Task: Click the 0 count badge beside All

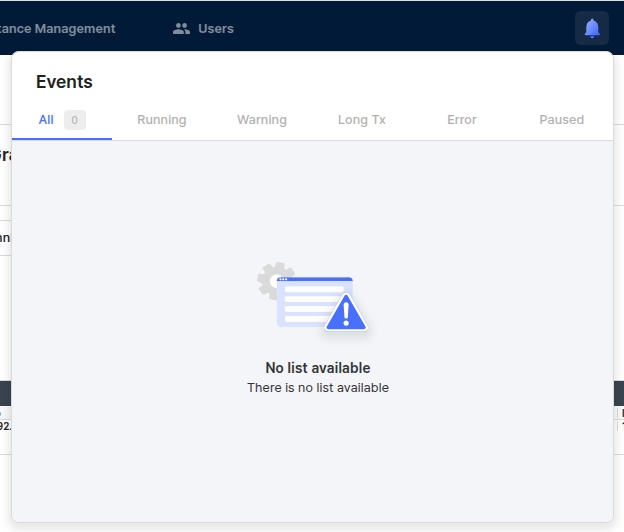Action: pos(74,120)
